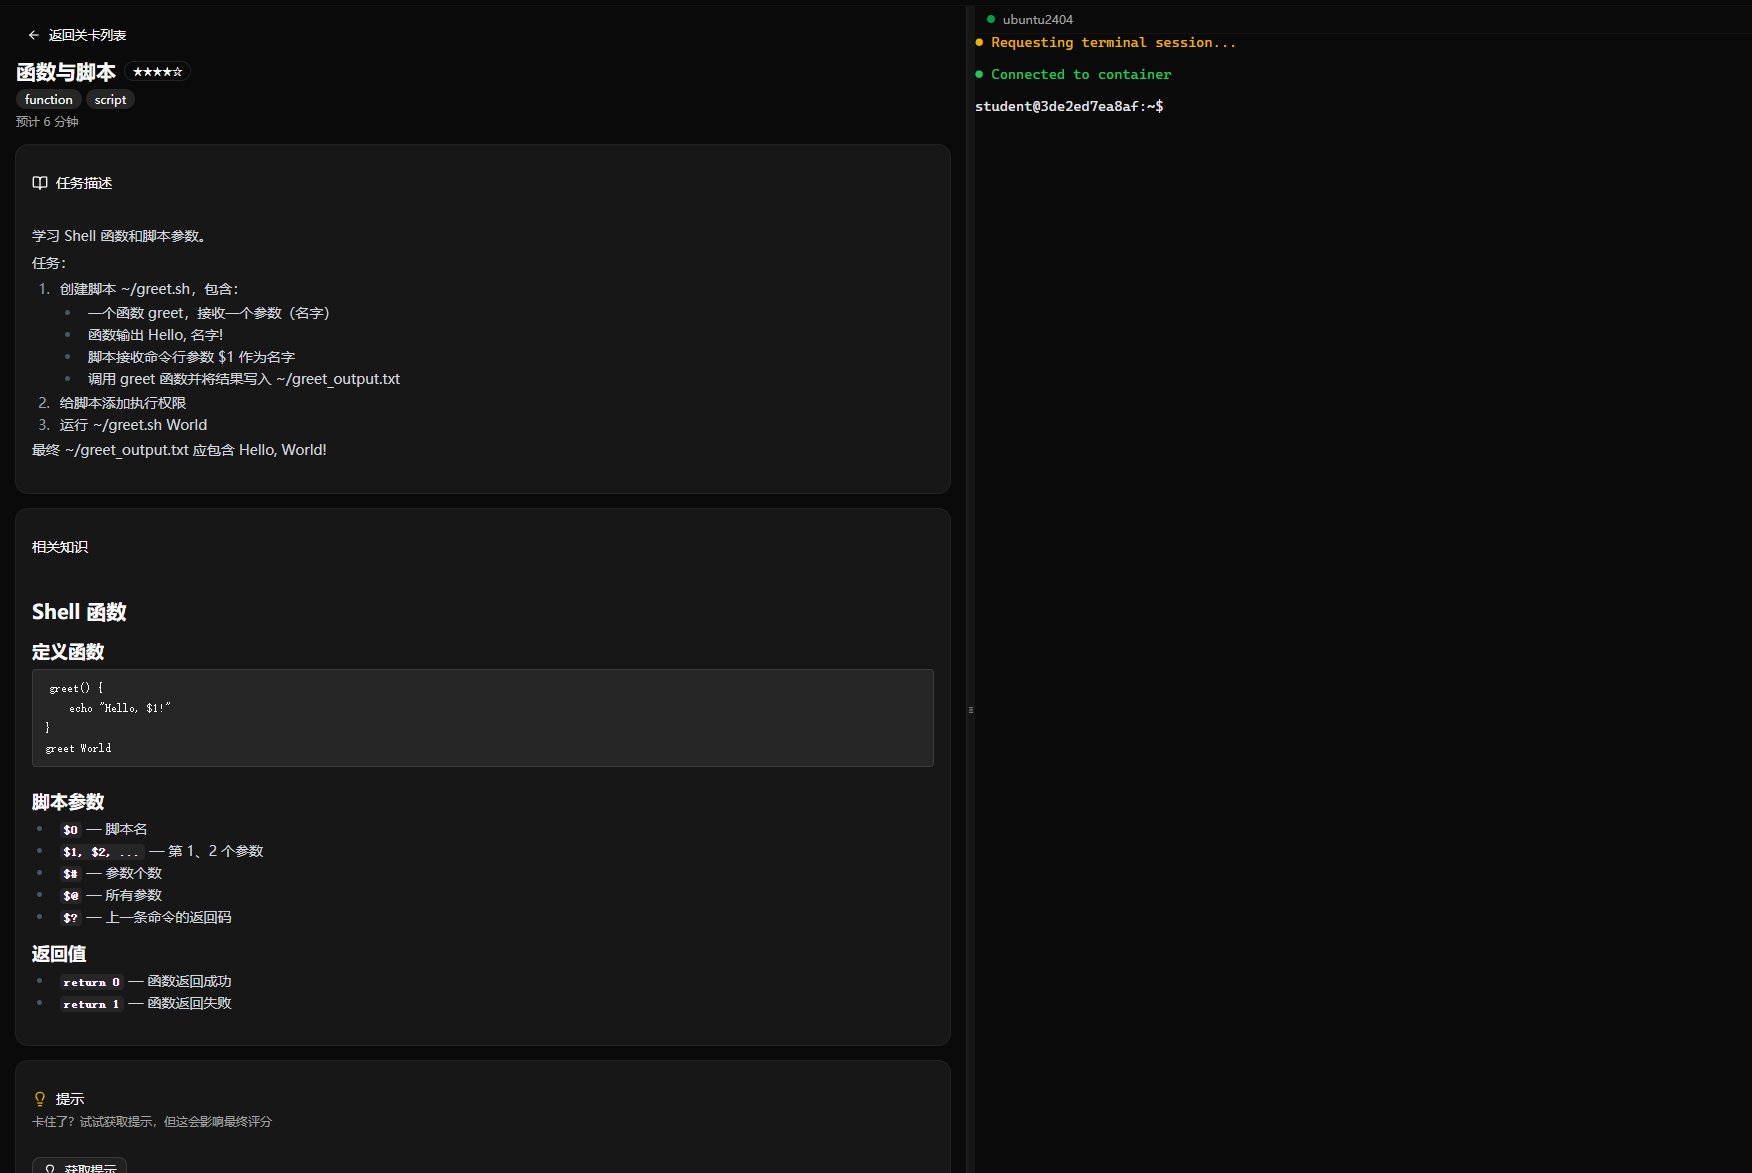1752x1173 pixels.
Task: Click the 获取提示 button
Action: pyautogui.click(x=79, y=1166)
